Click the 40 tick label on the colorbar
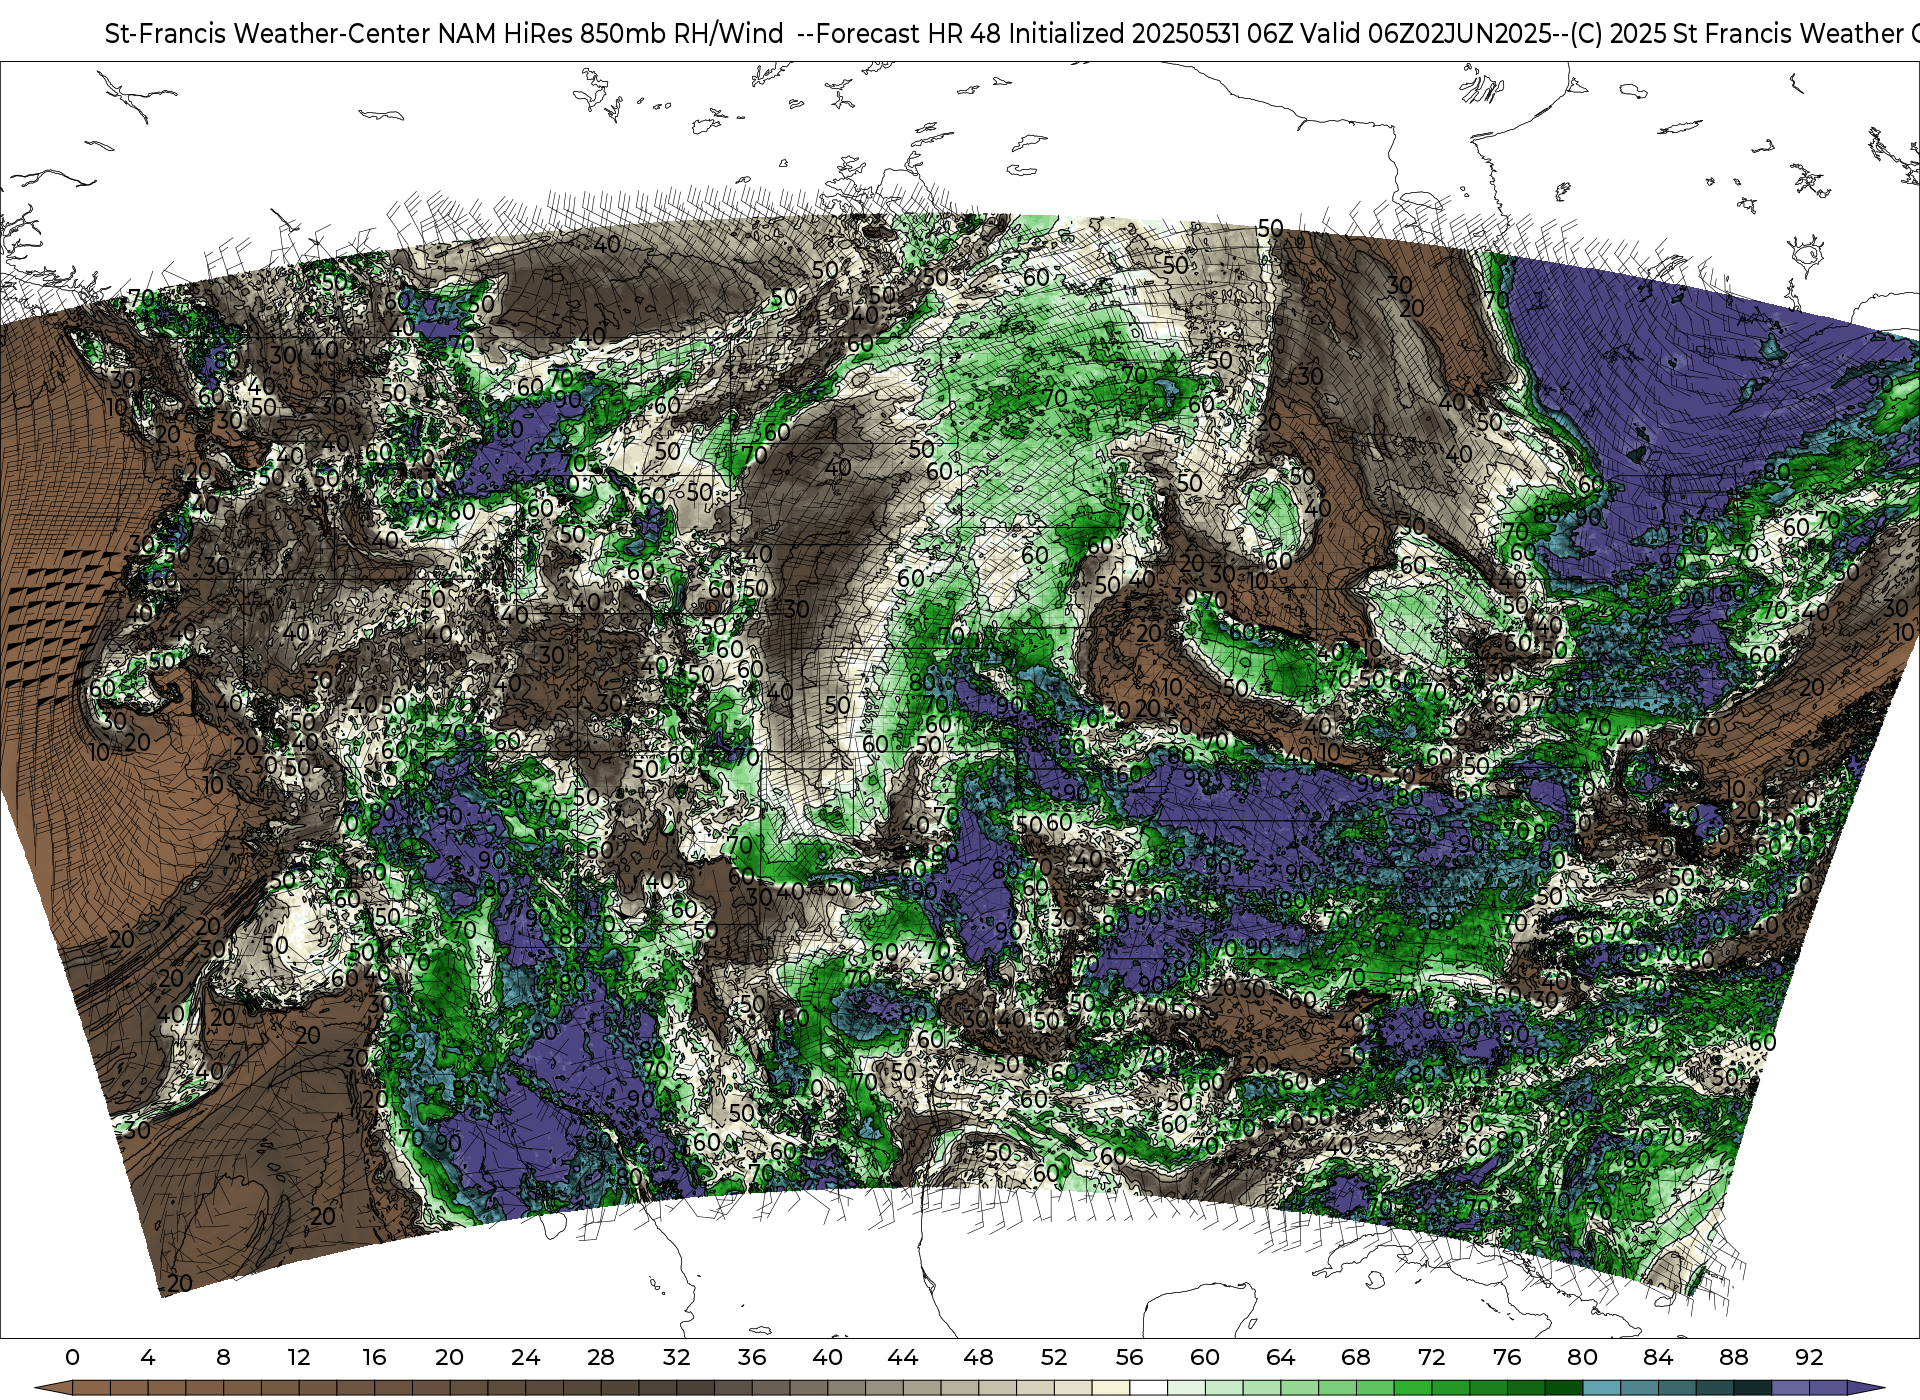This screenshot has width=1920, height=1400. pyautogui.click(x=827, y=1358)
